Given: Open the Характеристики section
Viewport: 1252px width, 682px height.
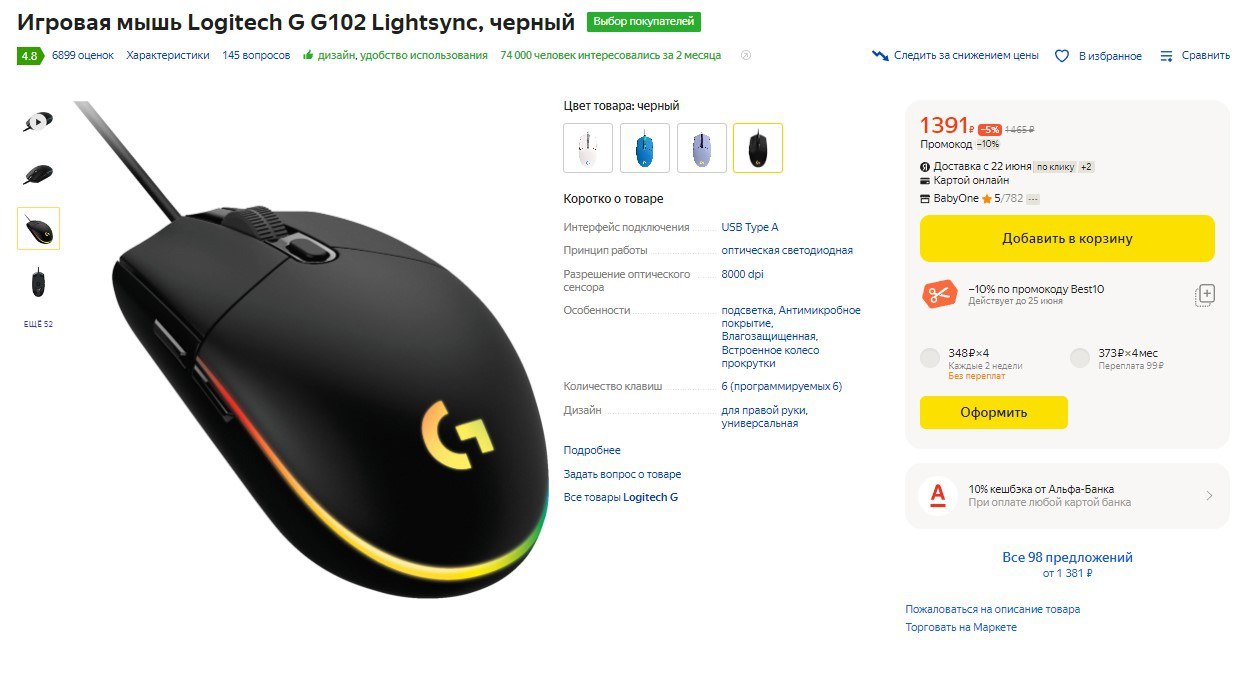Looking at the screenshot, I should [168, 56].
